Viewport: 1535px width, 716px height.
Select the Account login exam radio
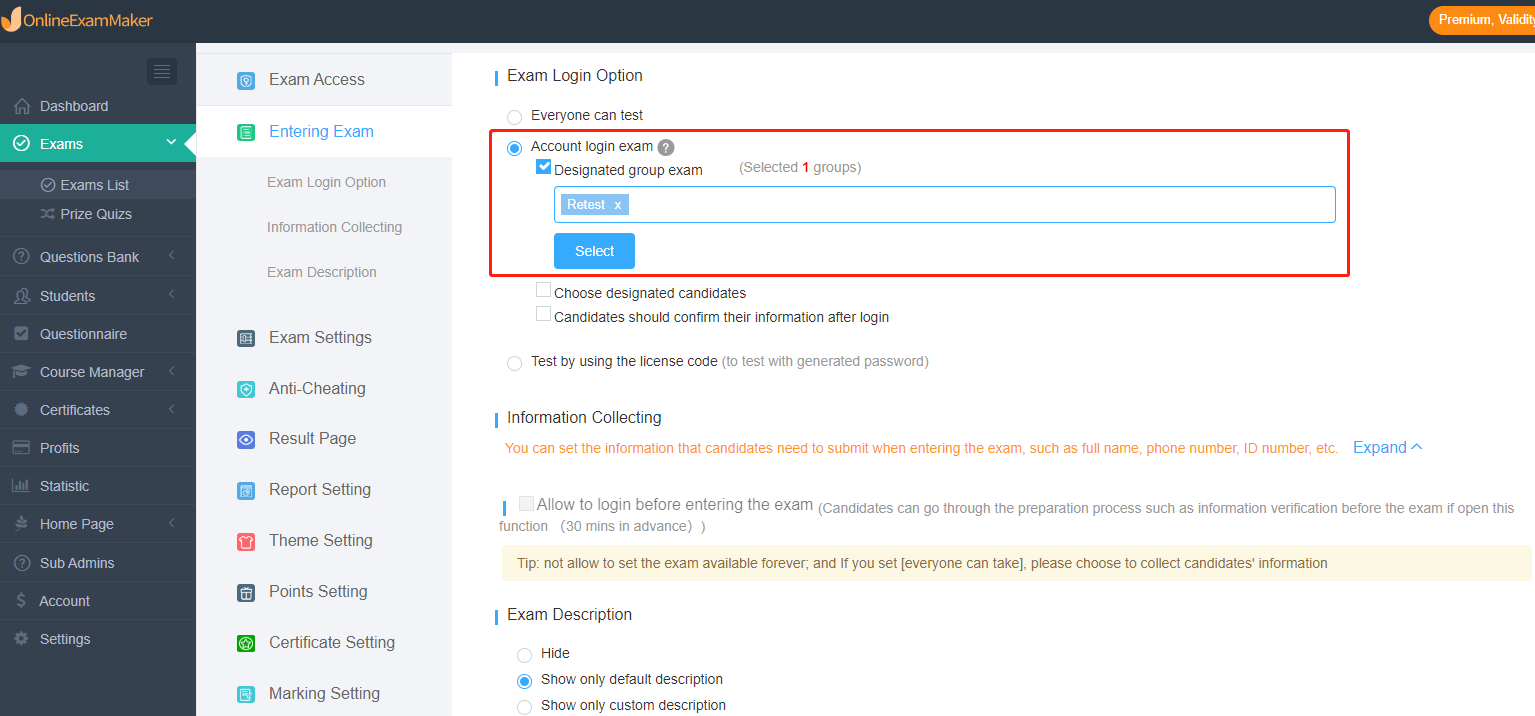514,148
